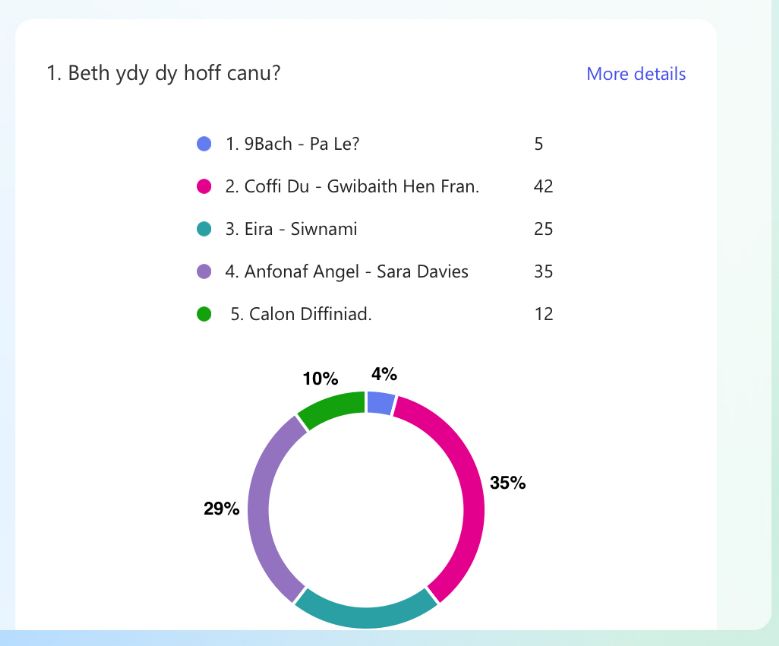Select the '3. Eira - Siwnami' legend label
This screenshot has height=646, width=779.
(291, 229)
